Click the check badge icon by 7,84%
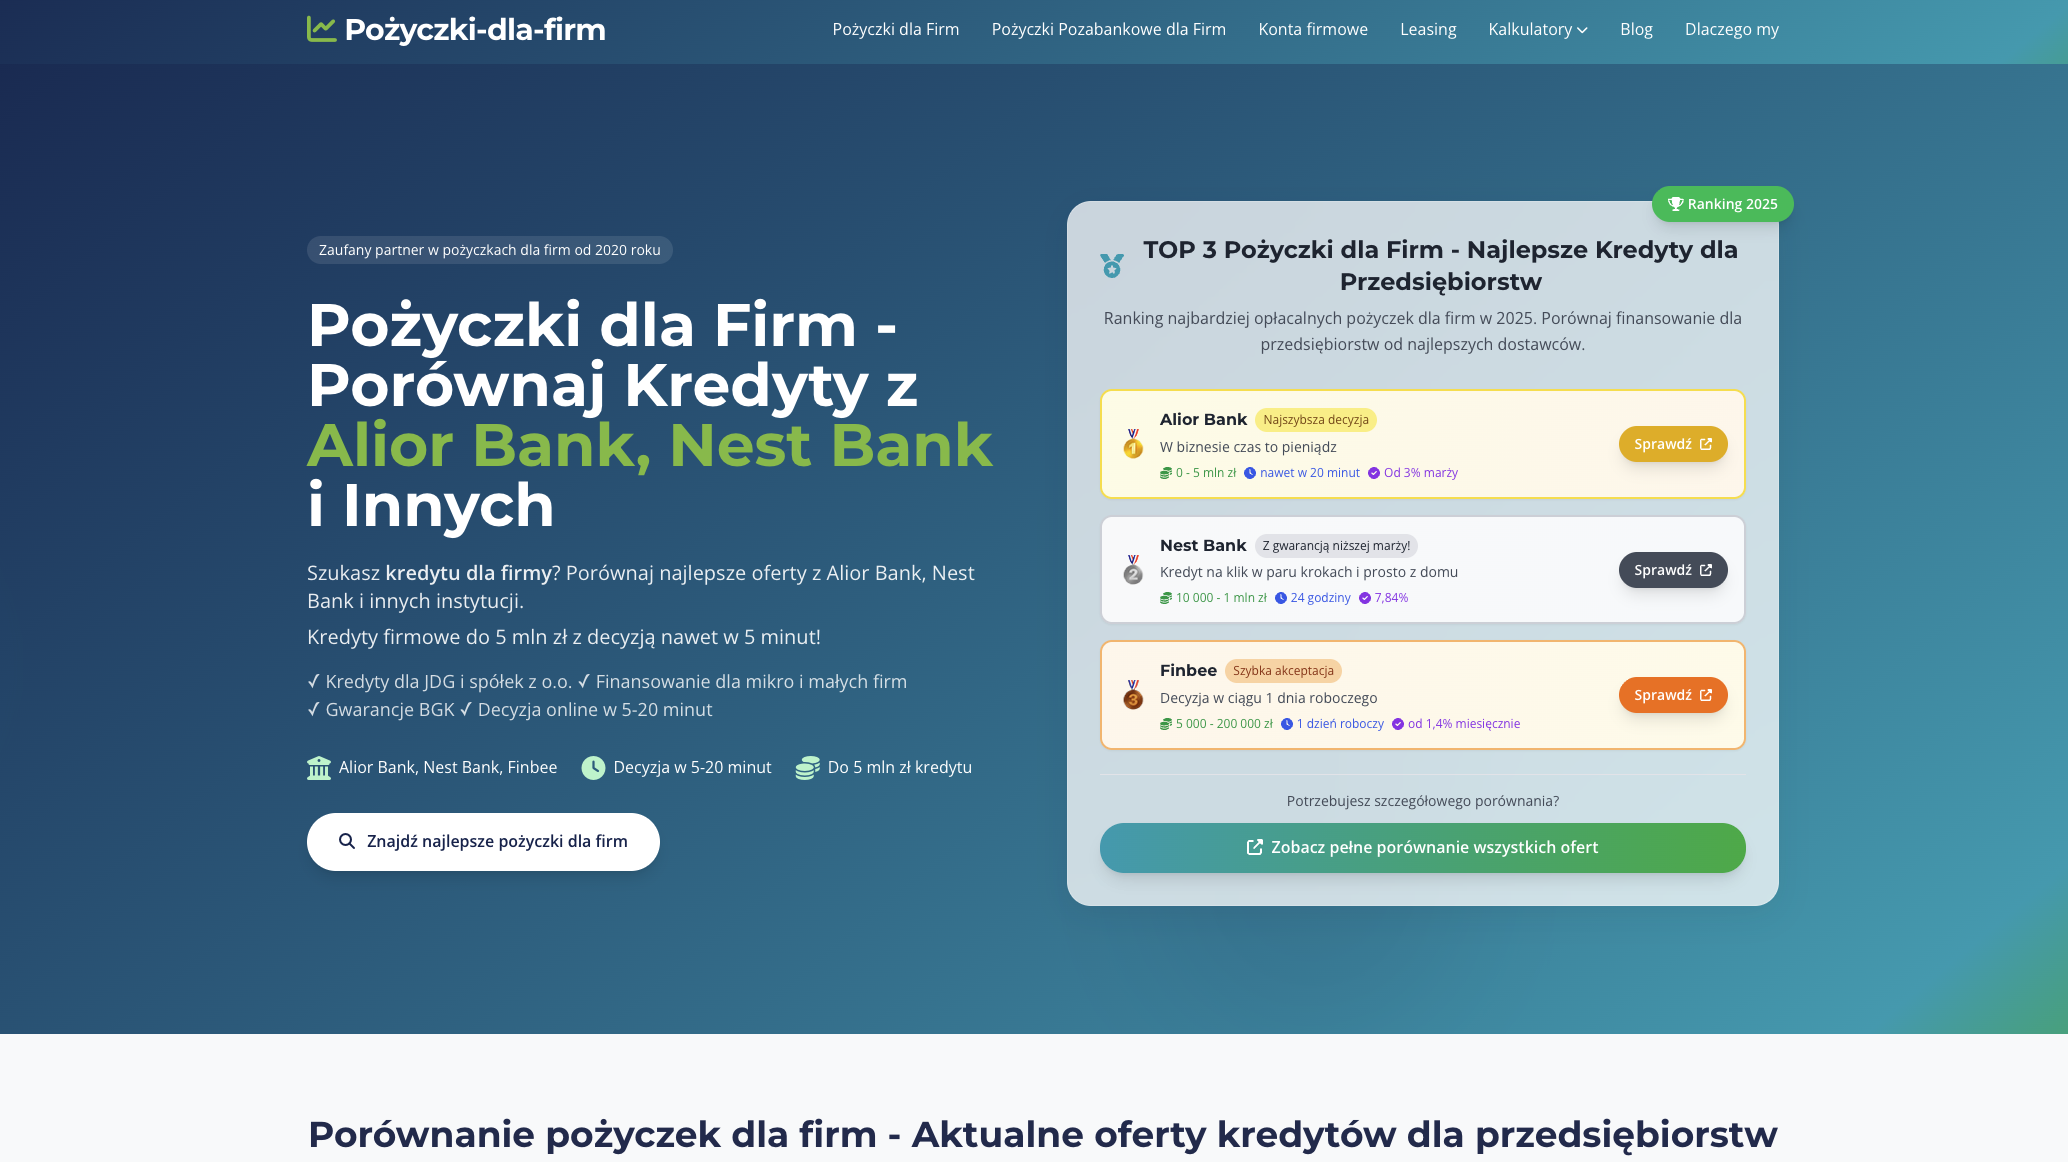The width and height of the screenshot is (2068, 1162). 1365,598
